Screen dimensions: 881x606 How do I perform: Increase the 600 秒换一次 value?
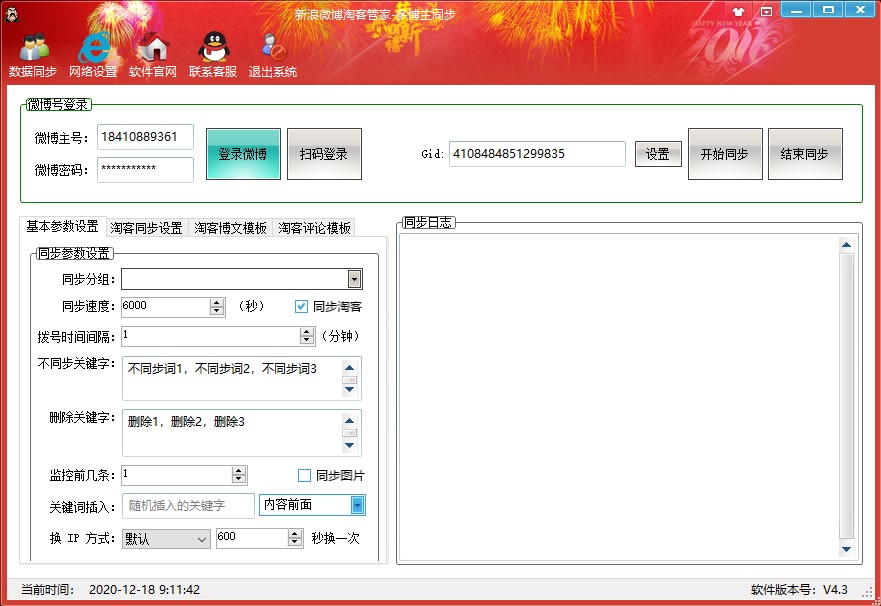[295, 534]
